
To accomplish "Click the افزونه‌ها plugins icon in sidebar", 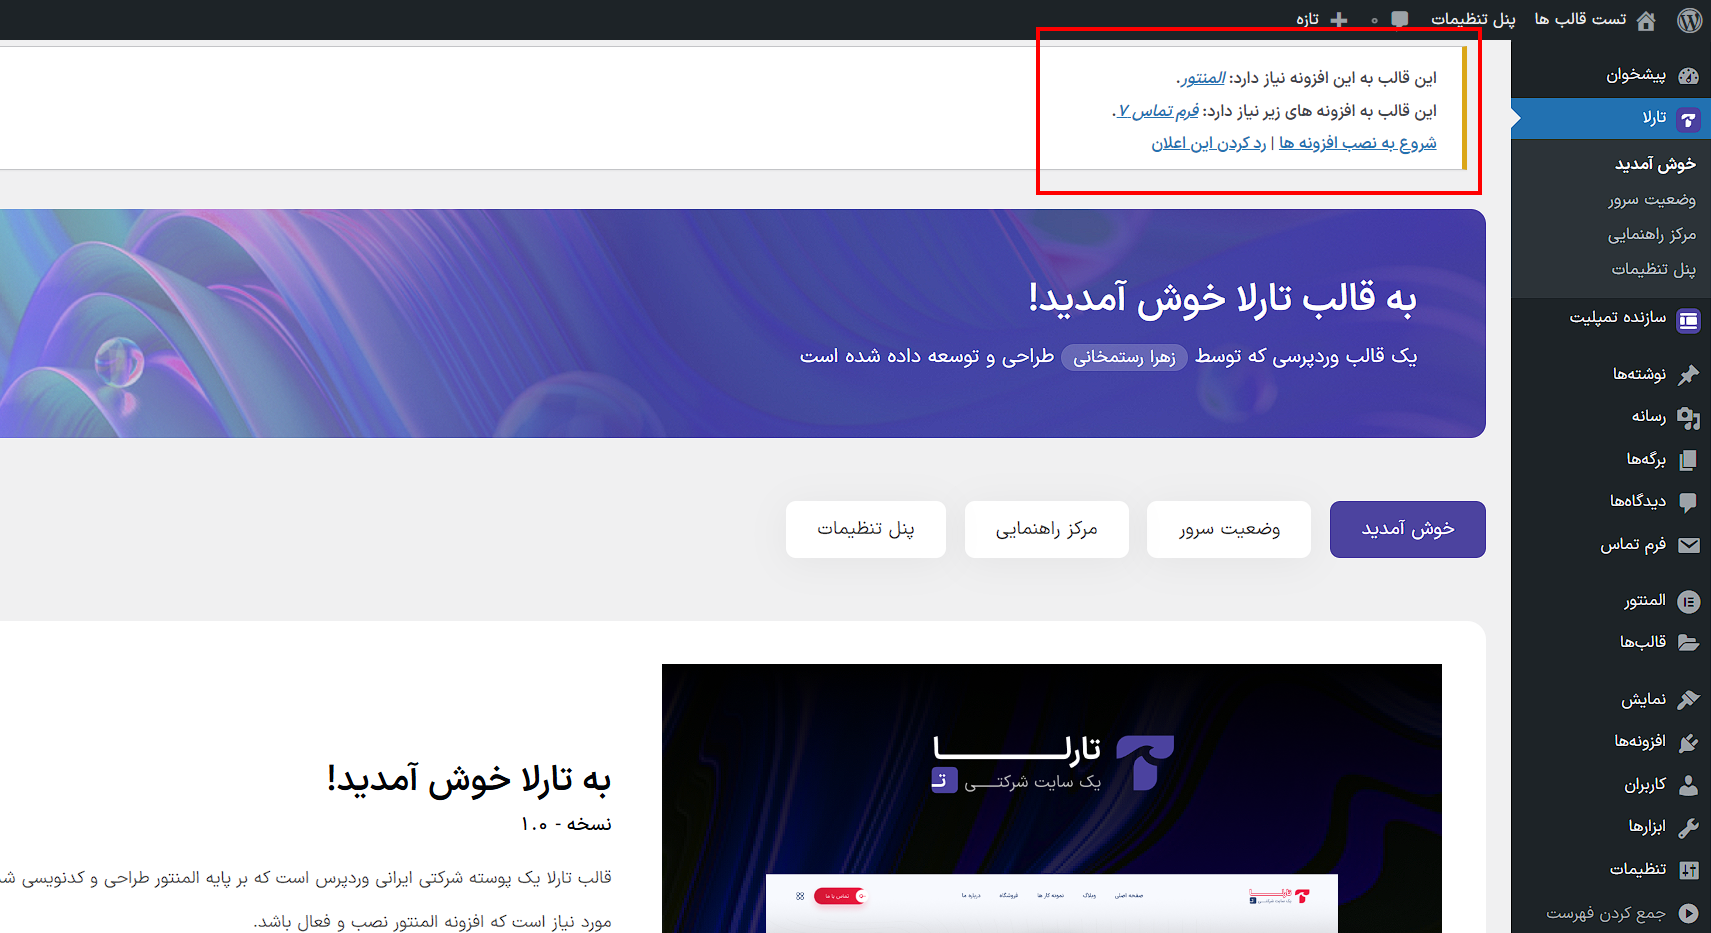I will [x=1688, y=742].
